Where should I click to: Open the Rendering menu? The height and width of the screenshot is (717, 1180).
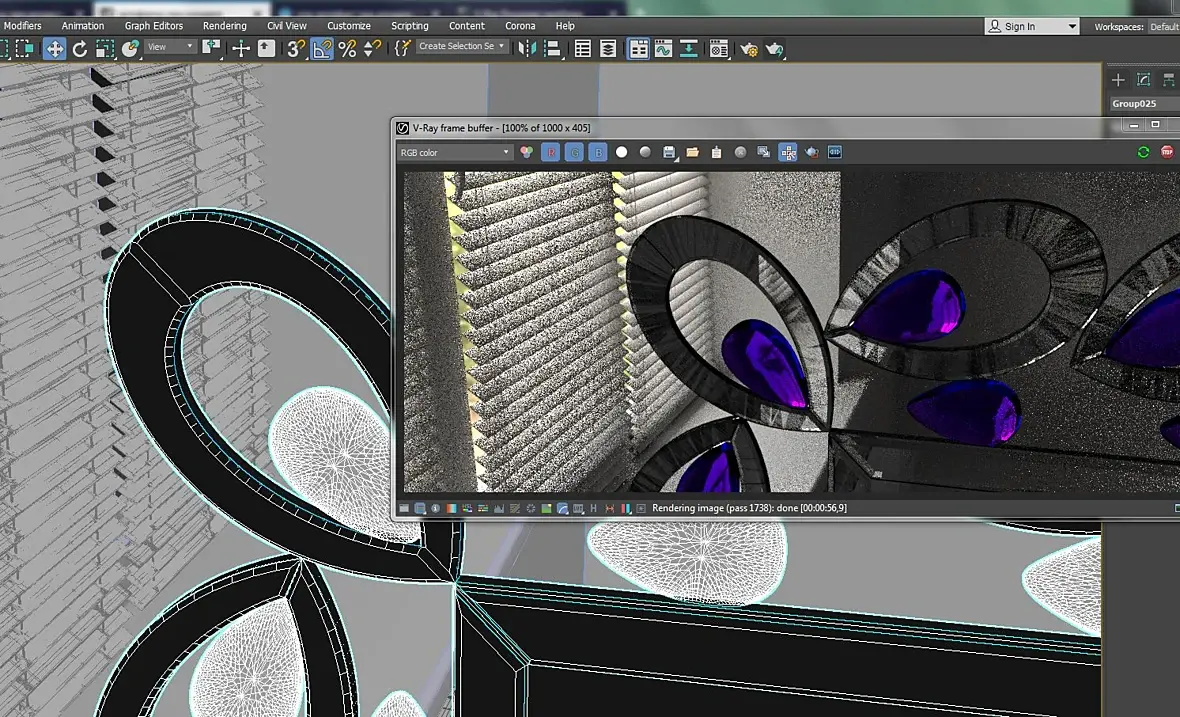224,25
